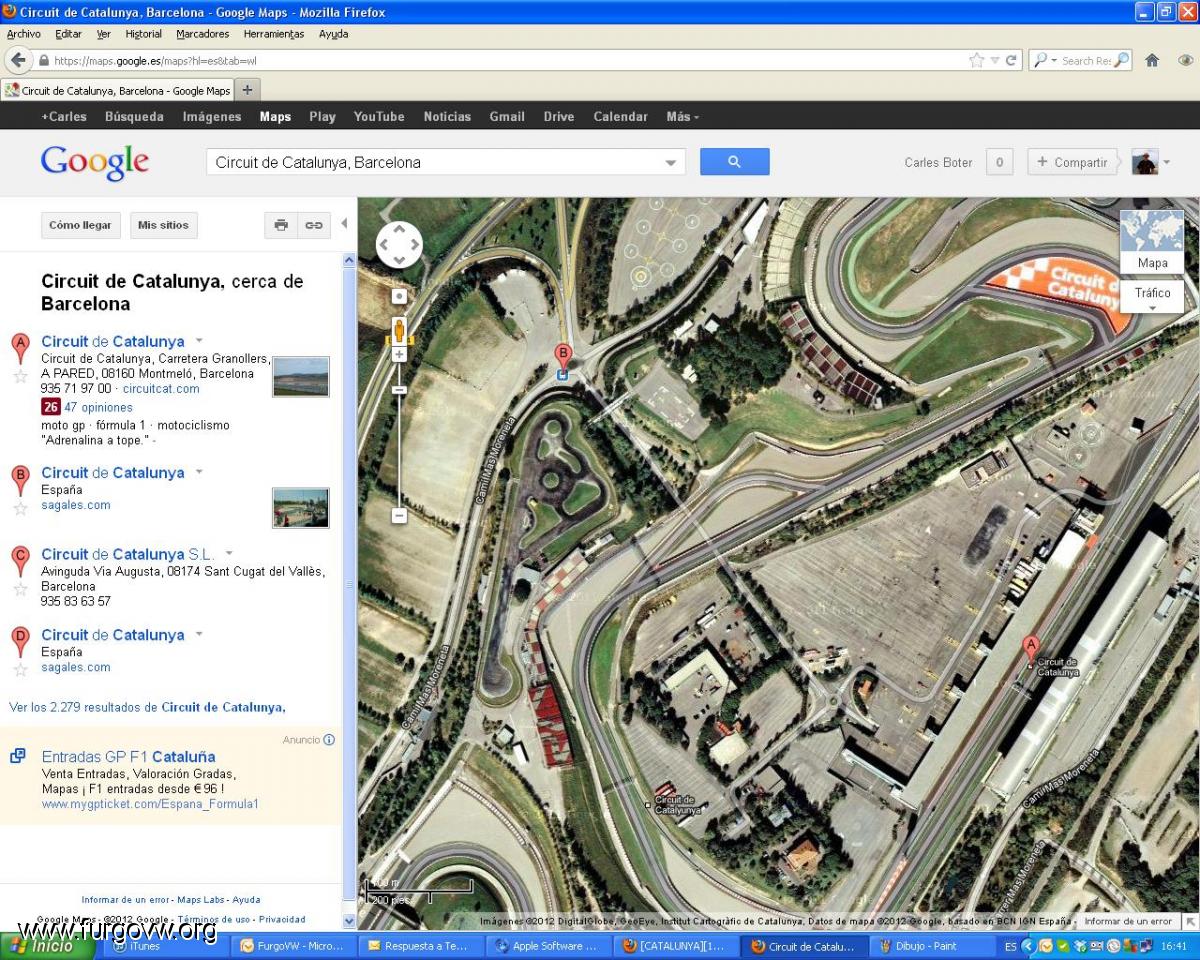Screen dimensions: 1200x960
Task: Expand options arrow next to result A title
Action: [x=199, y=341]
